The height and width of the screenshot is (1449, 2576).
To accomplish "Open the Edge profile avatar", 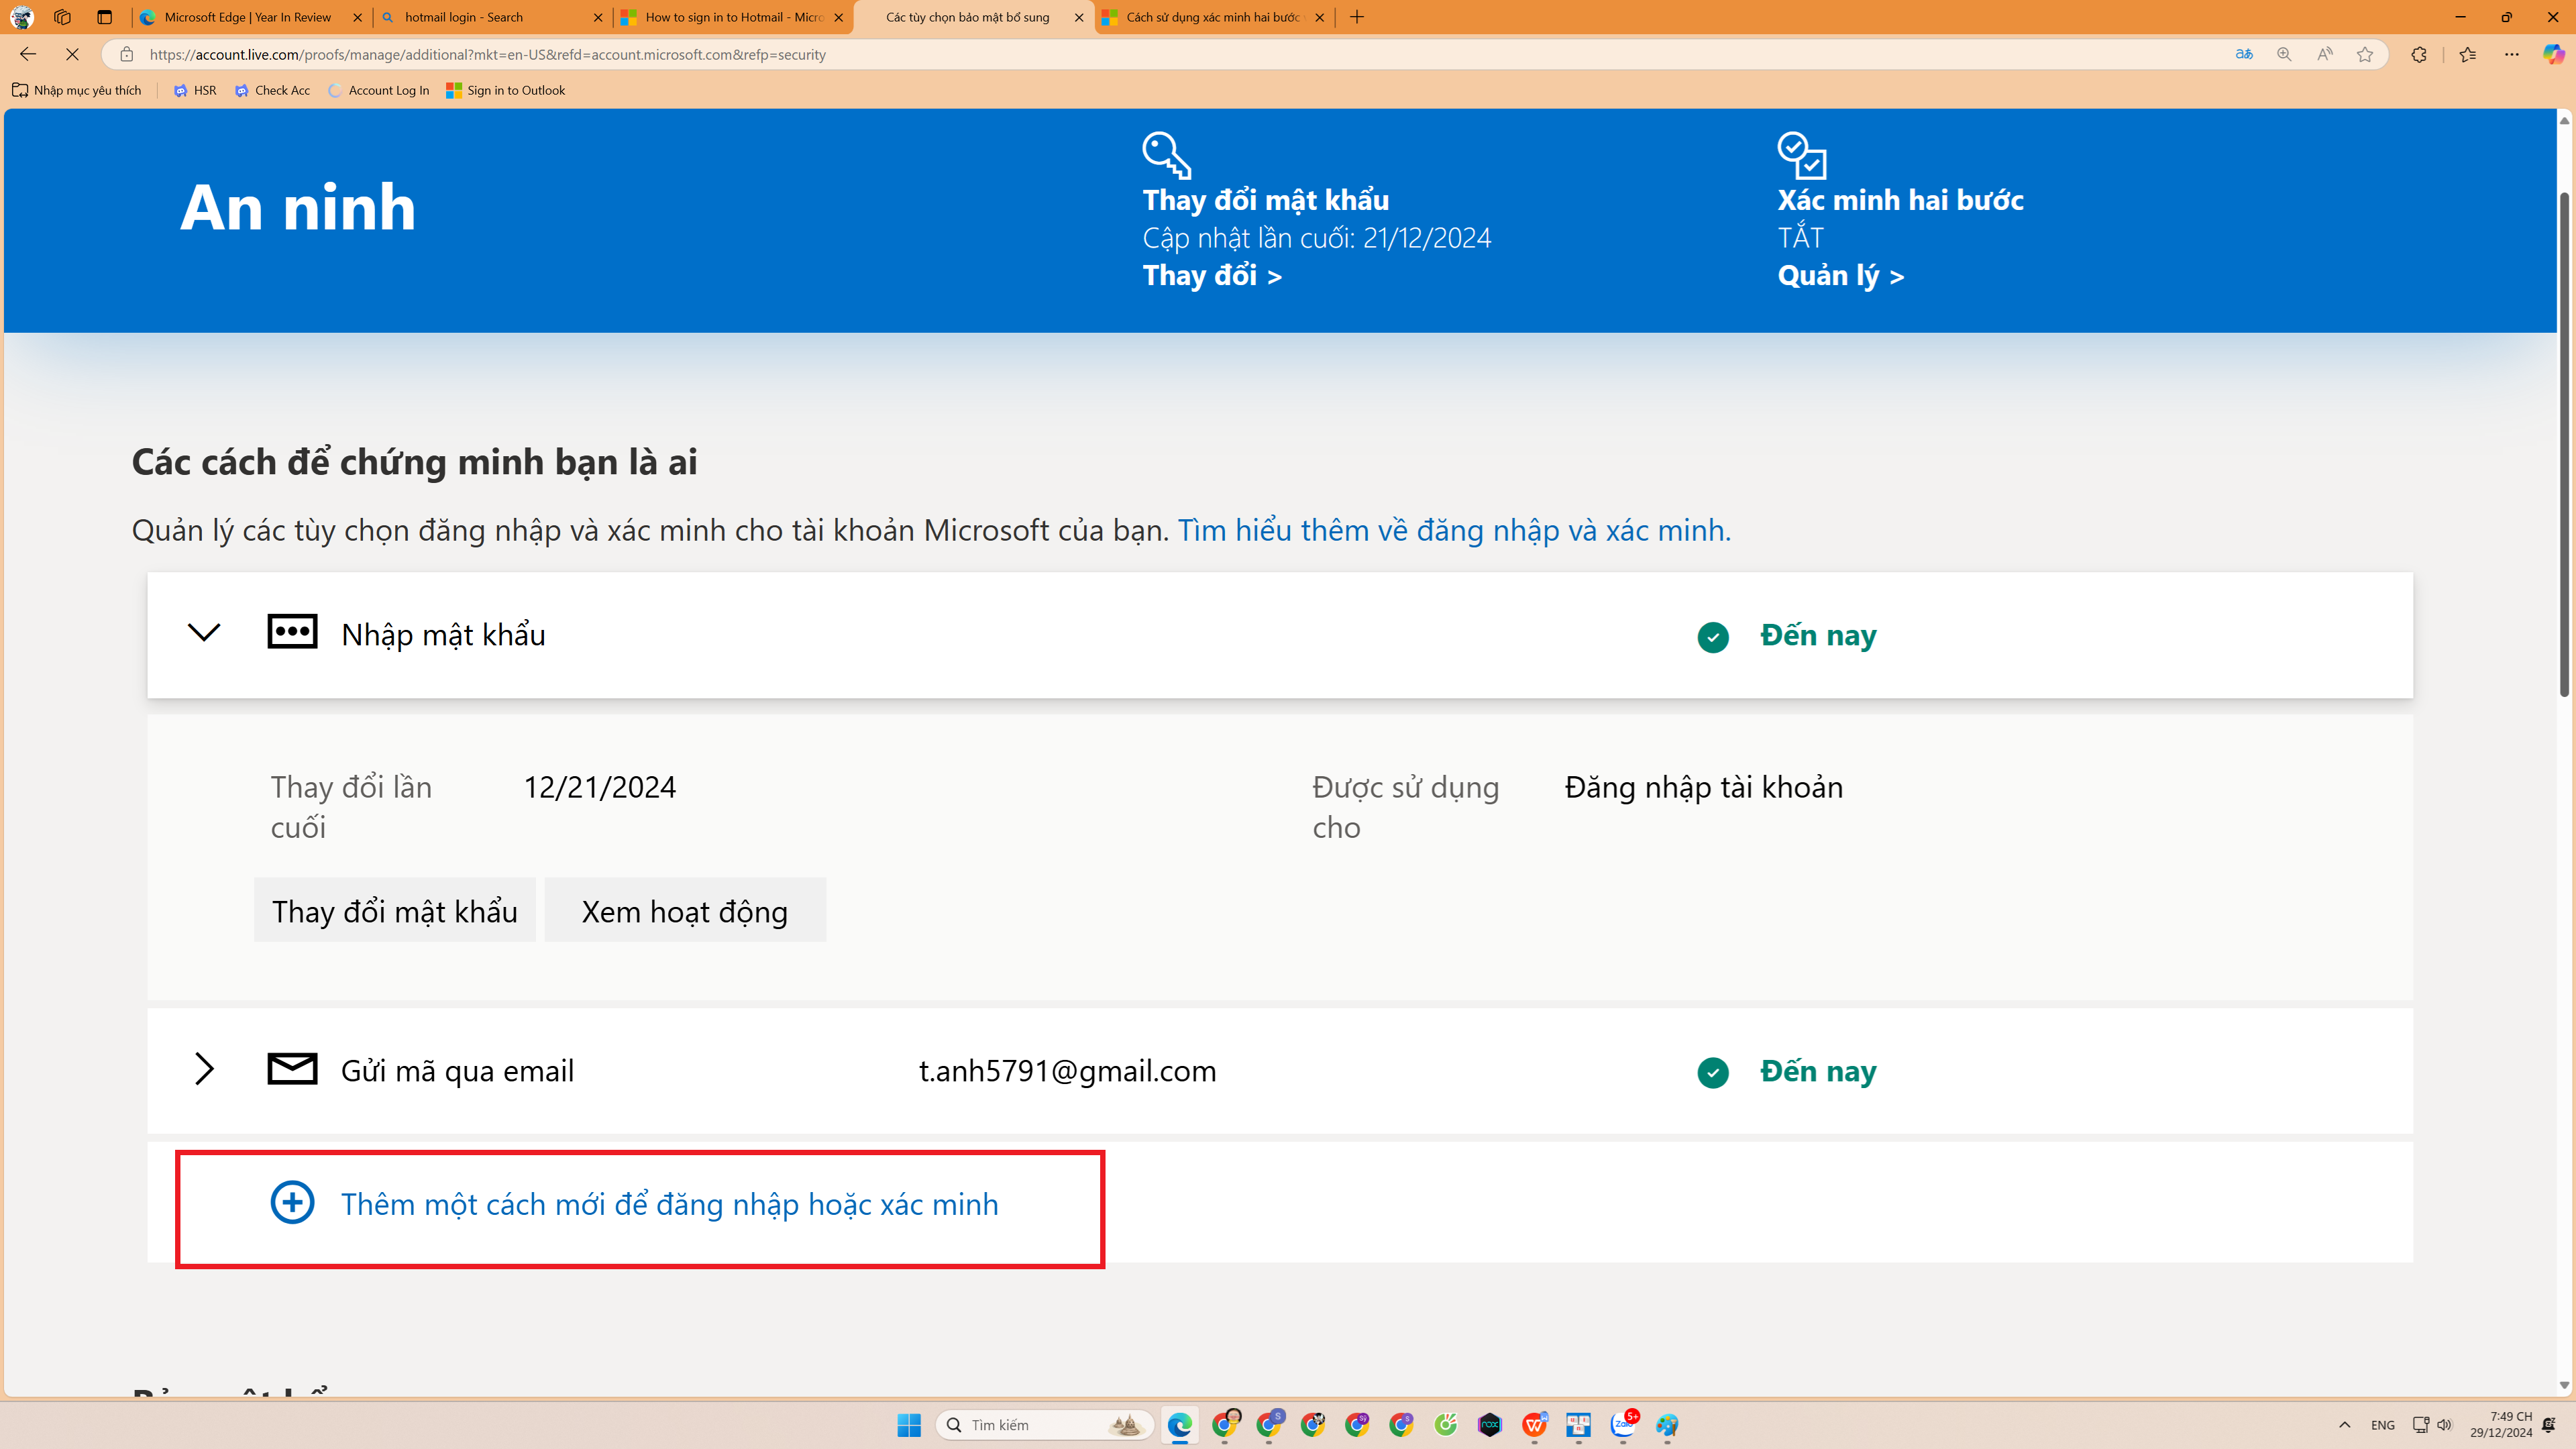I will point(21,17).
